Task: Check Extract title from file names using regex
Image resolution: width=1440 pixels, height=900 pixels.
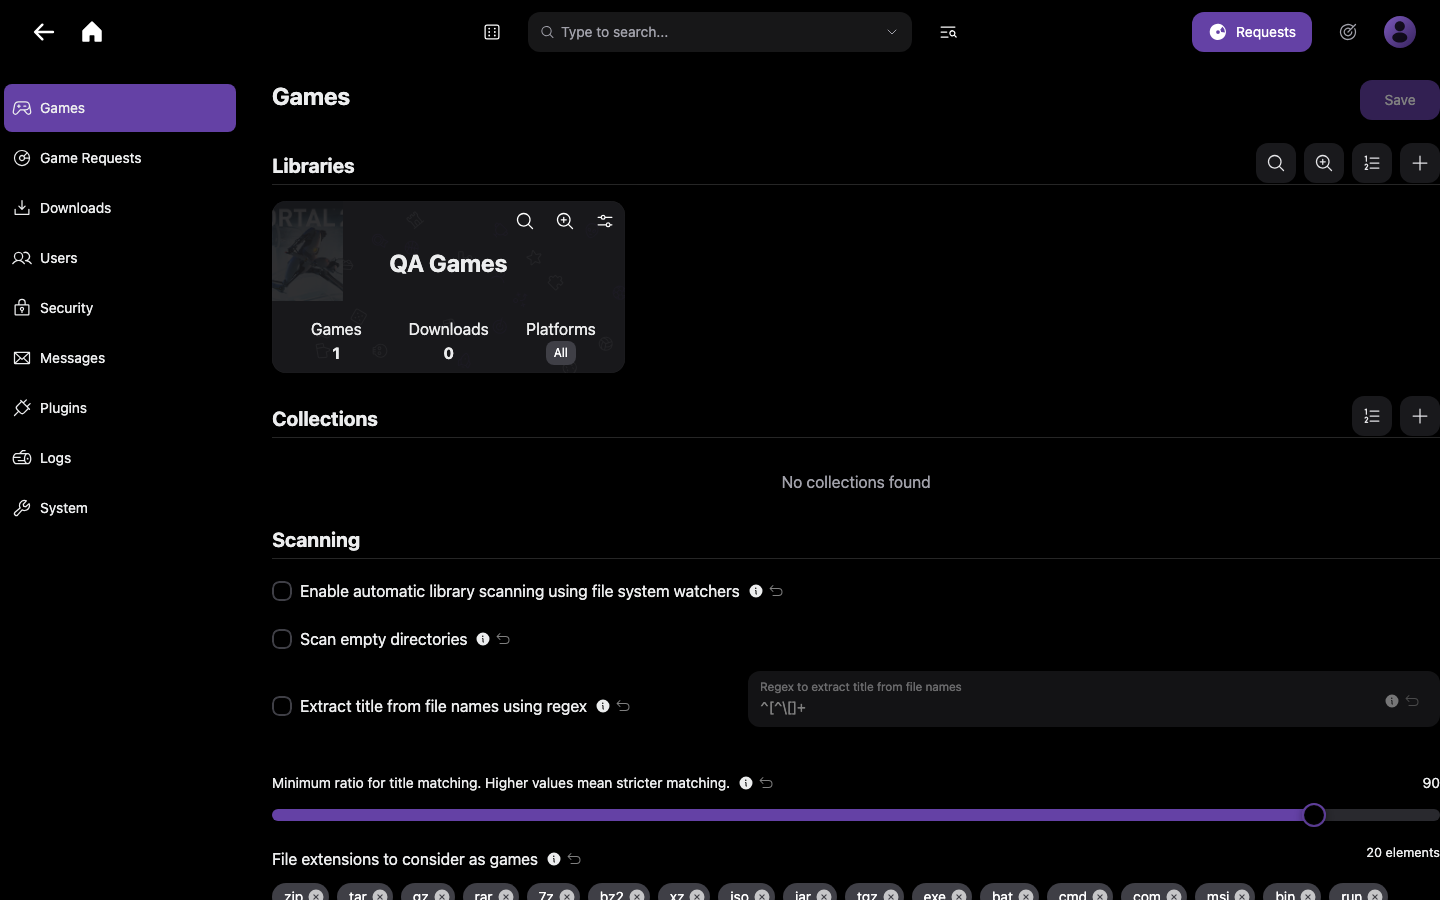Action: click(282, 706)
